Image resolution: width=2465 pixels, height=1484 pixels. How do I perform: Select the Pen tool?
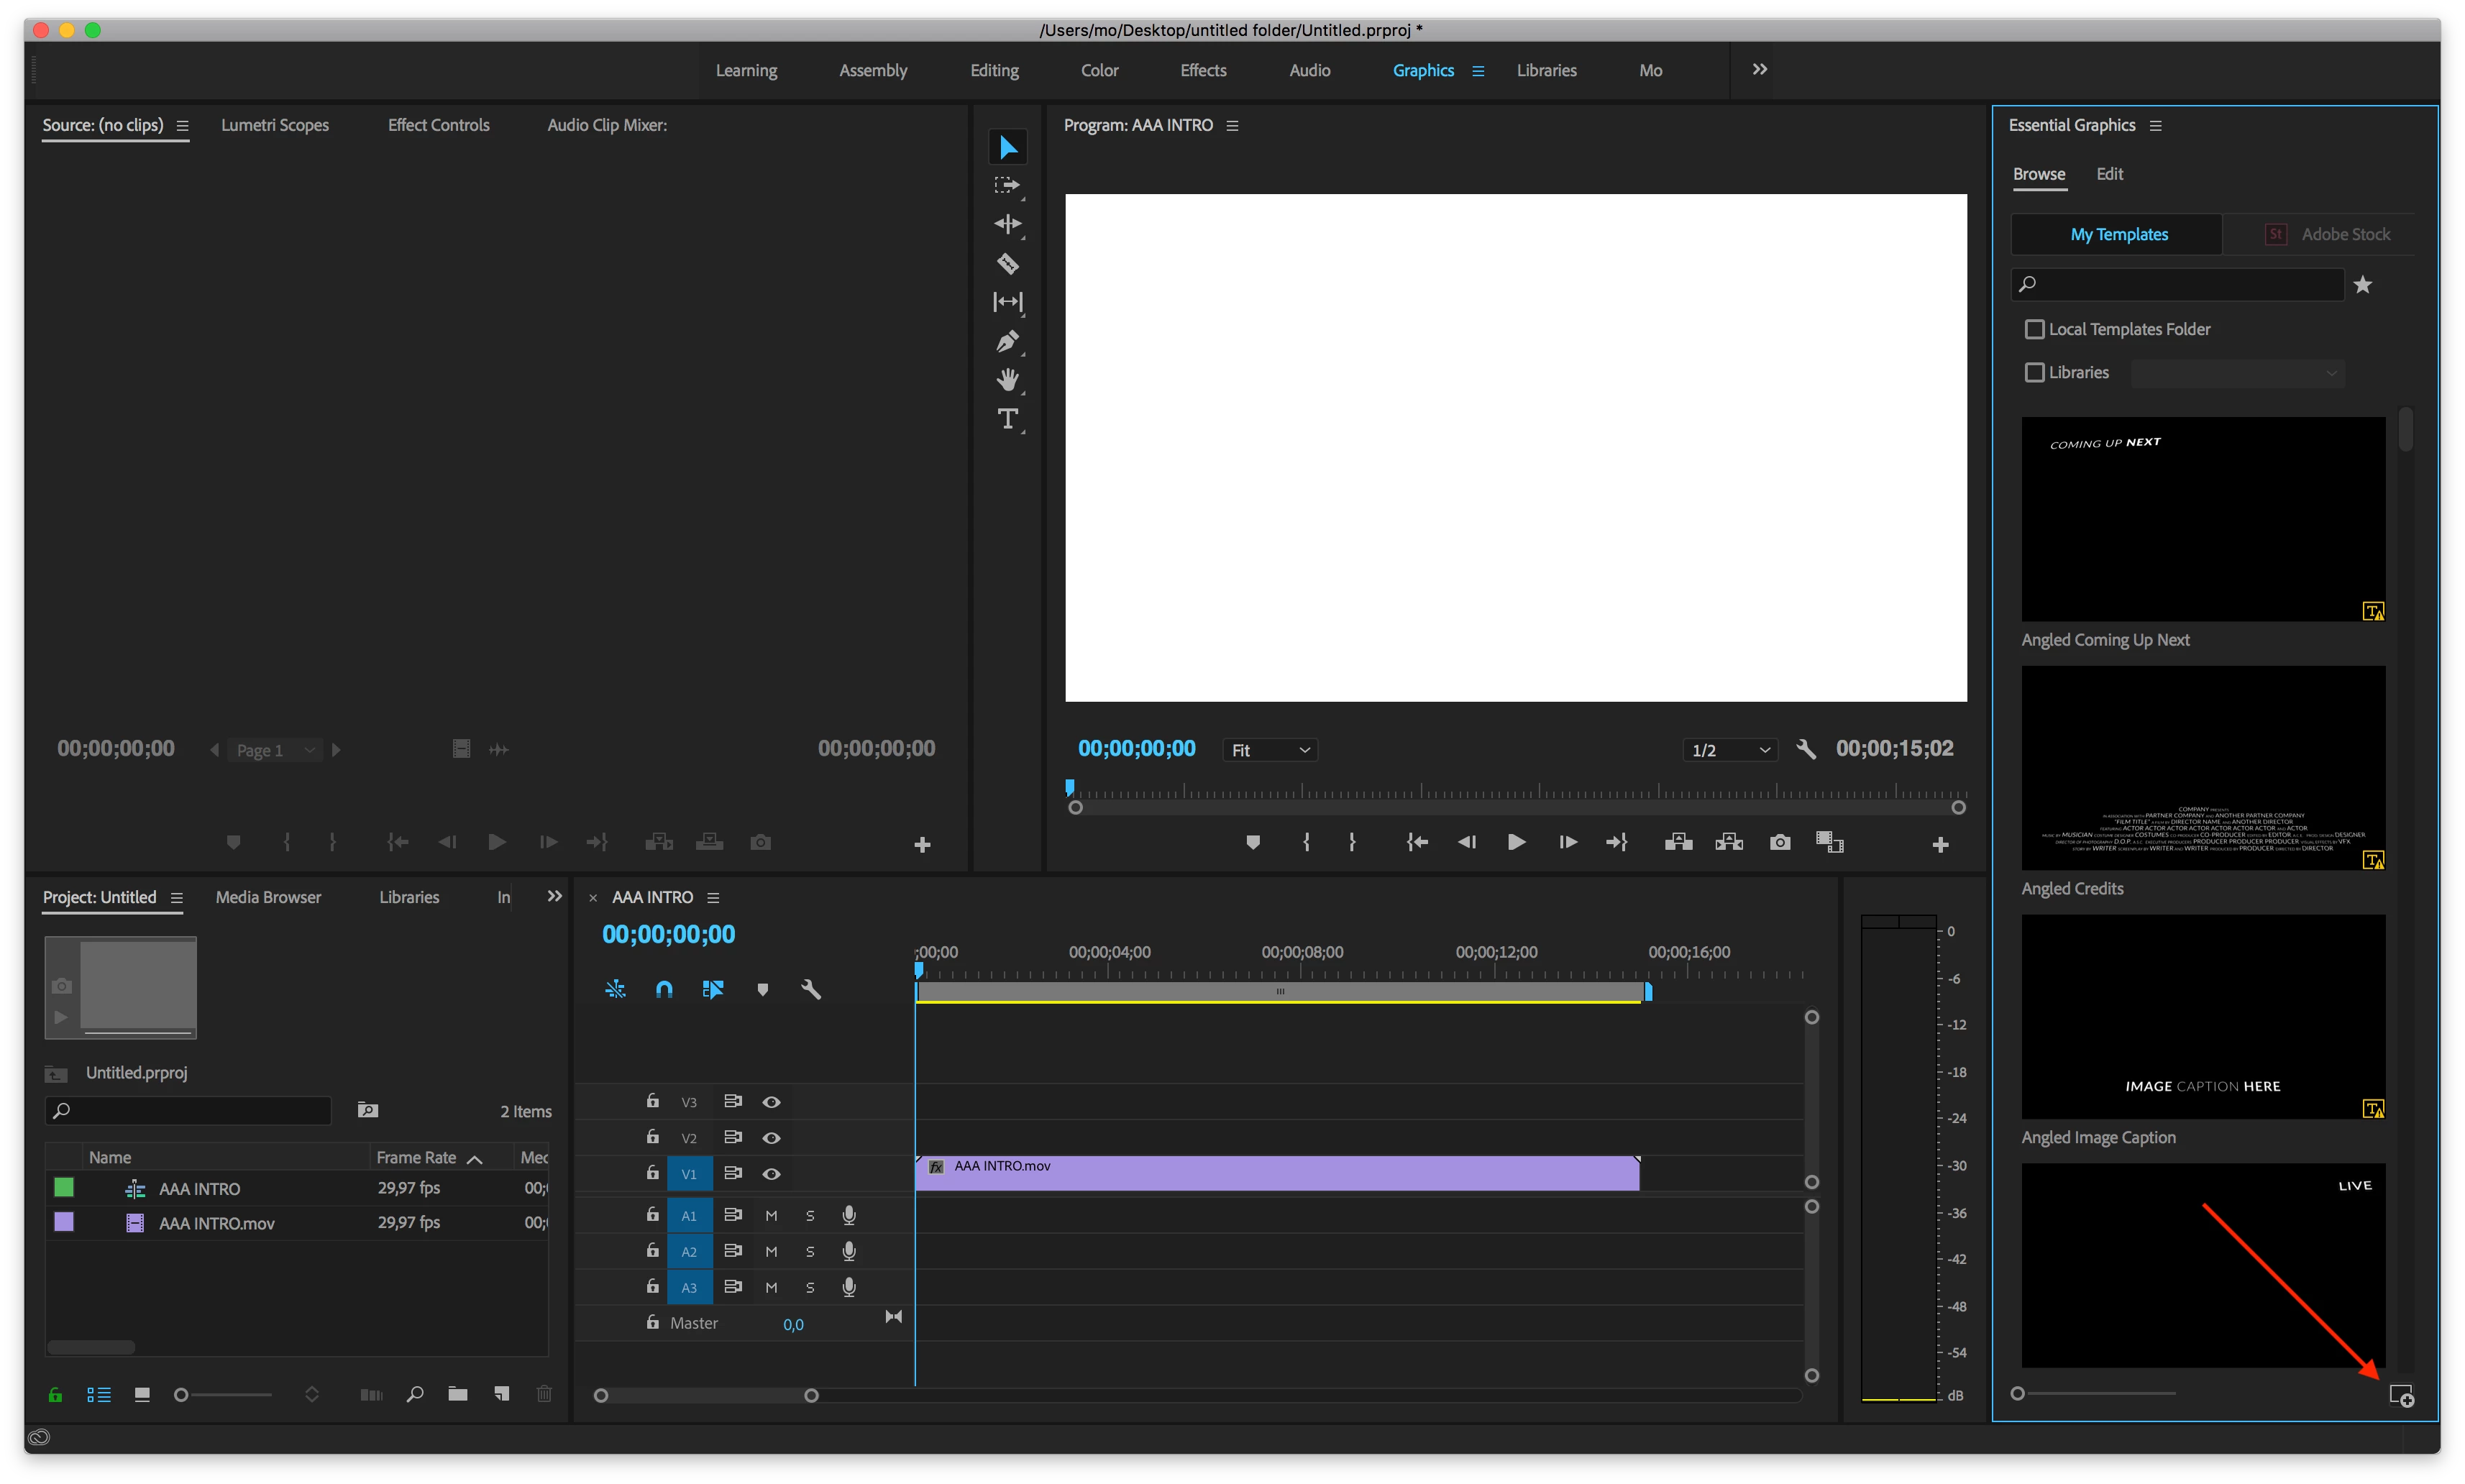coord(1007,341)
